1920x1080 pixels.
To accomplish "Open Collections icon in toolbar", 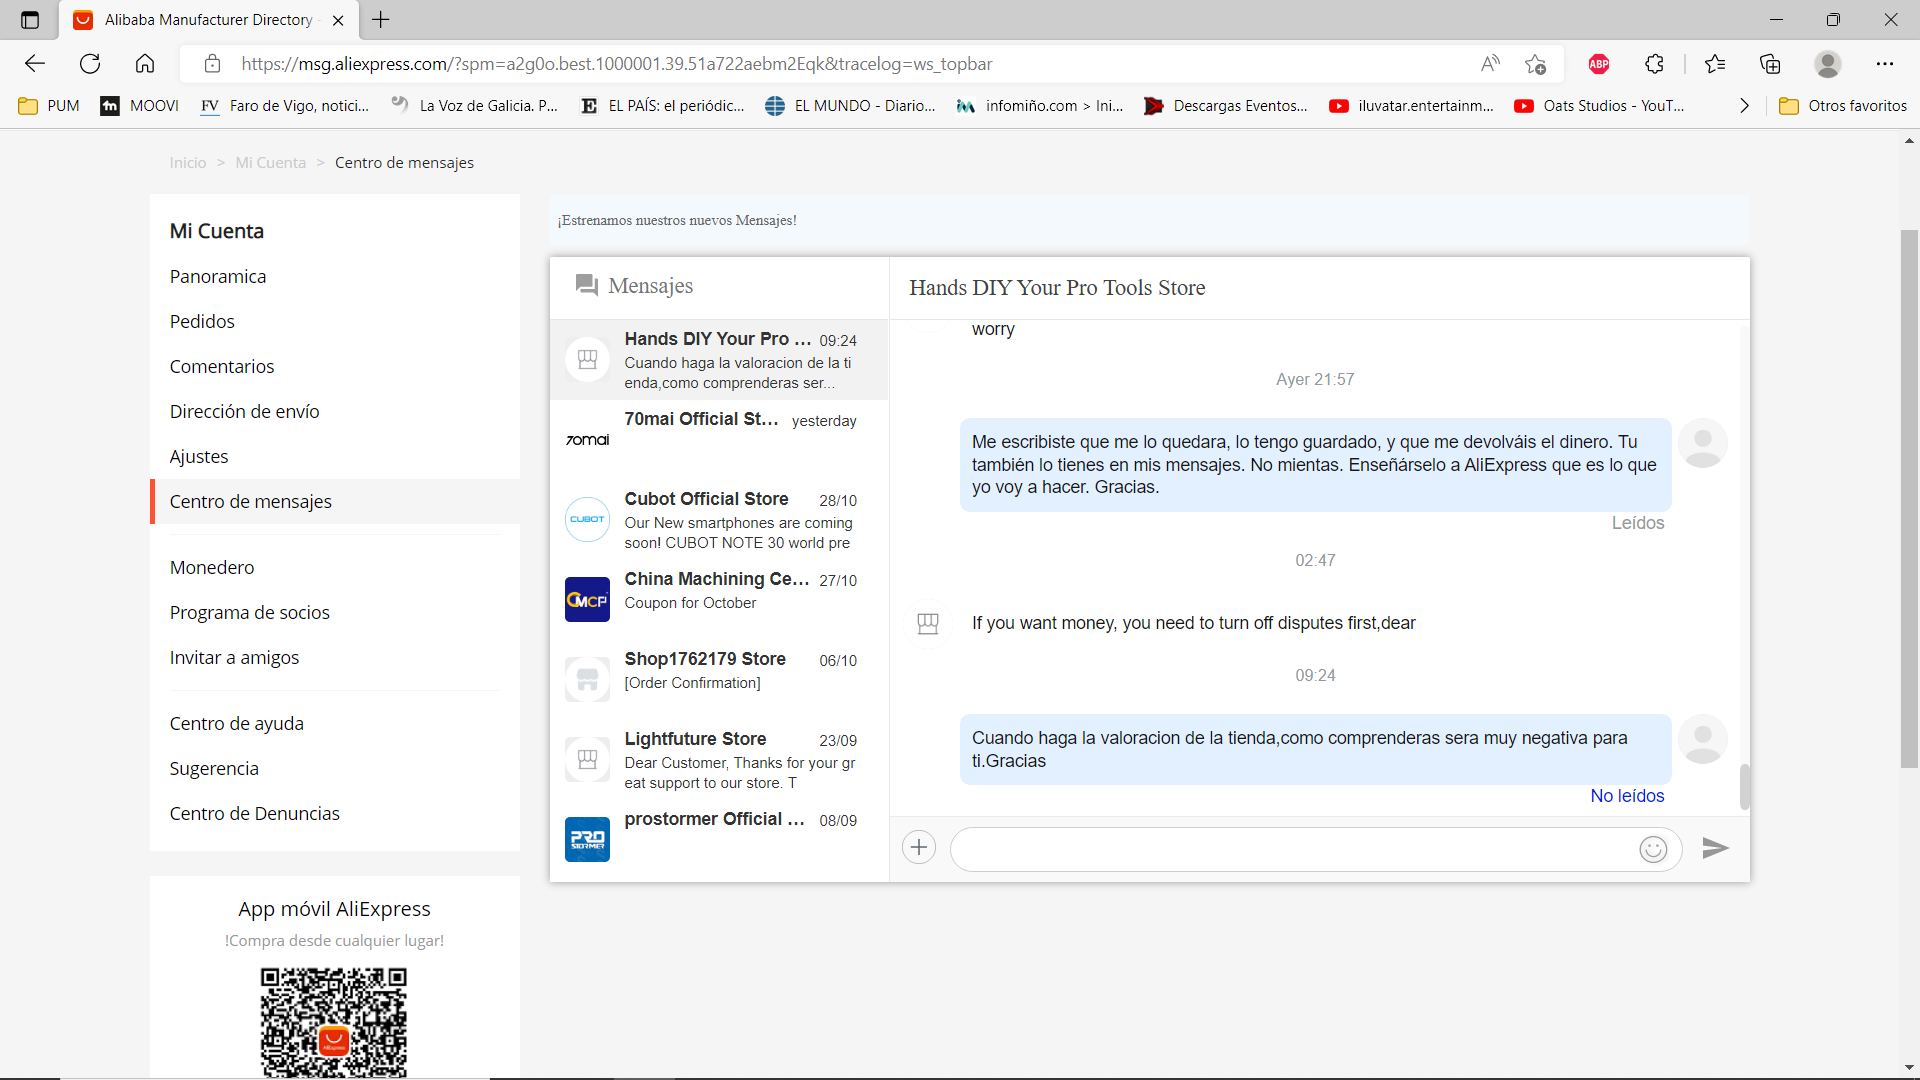I will [1770, 64].
